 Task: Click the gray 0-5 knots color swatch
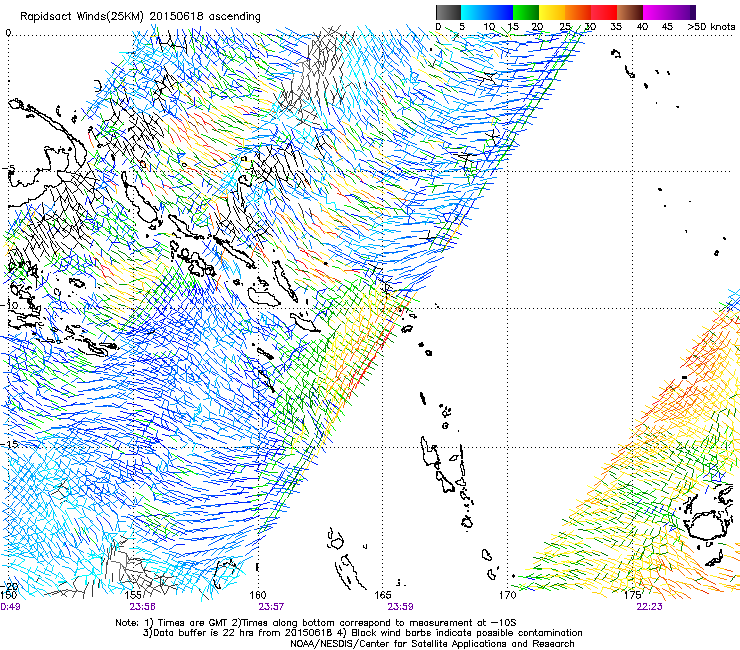pyautogui.click(x=448, y=12)
